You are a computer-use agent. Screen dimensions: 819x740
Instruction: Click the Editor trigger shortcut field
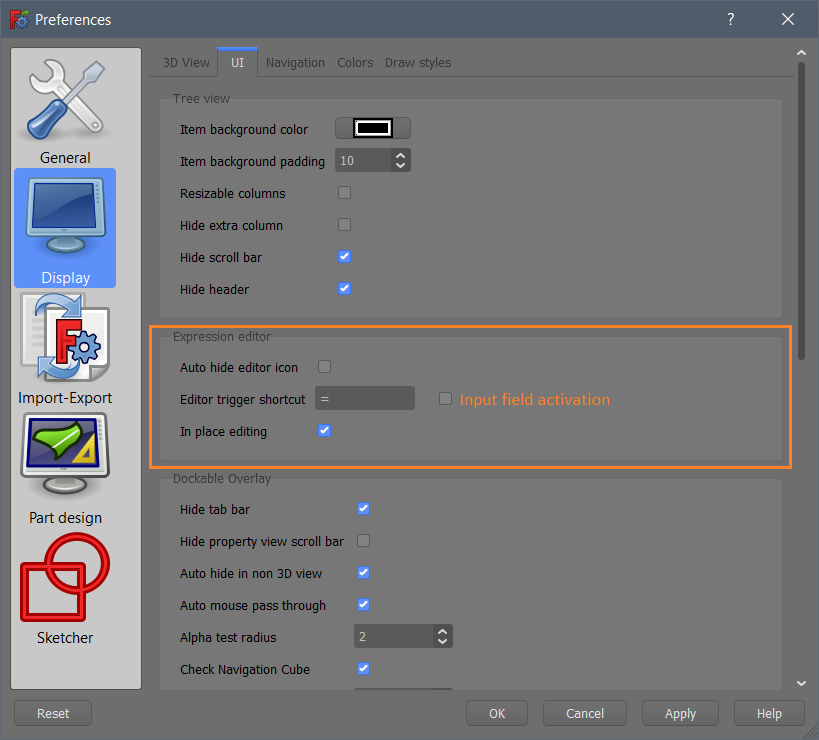(x=364, y=398)
